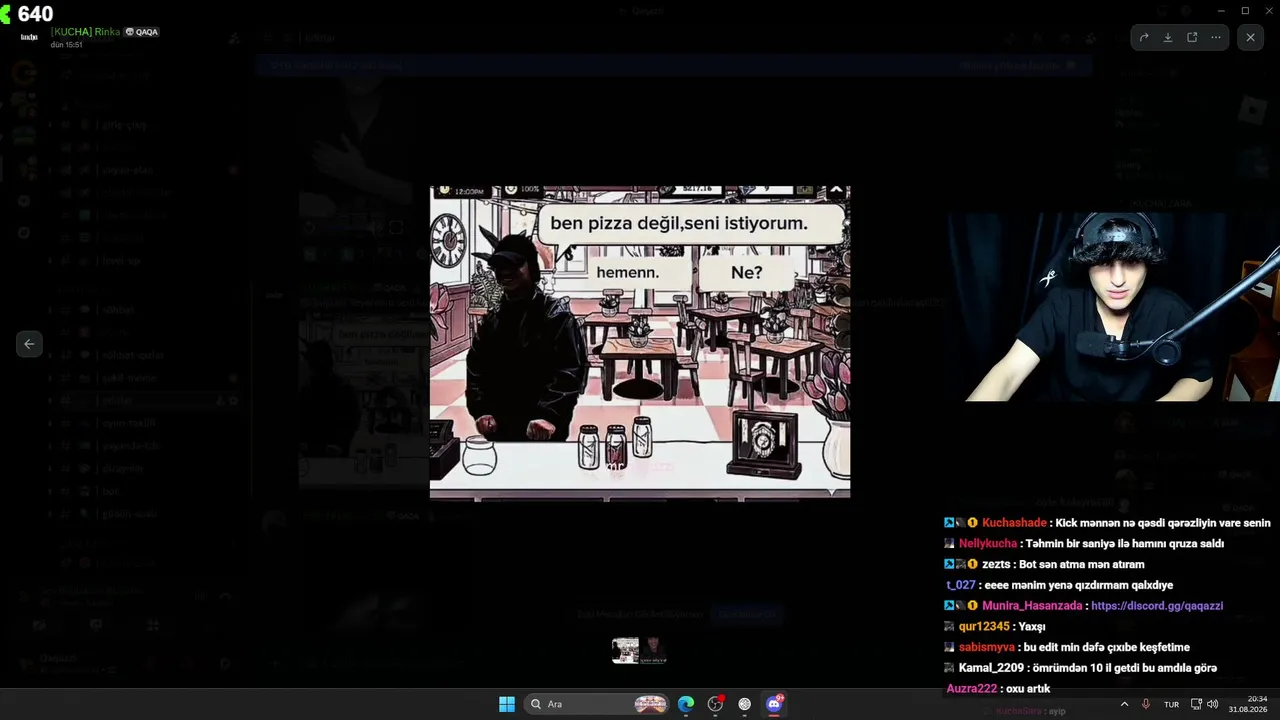The height and width of the screenshot is (720, 1280).
Task: Open the discord.gg/qaqazzi invite link in chat
Action: 1157,606
